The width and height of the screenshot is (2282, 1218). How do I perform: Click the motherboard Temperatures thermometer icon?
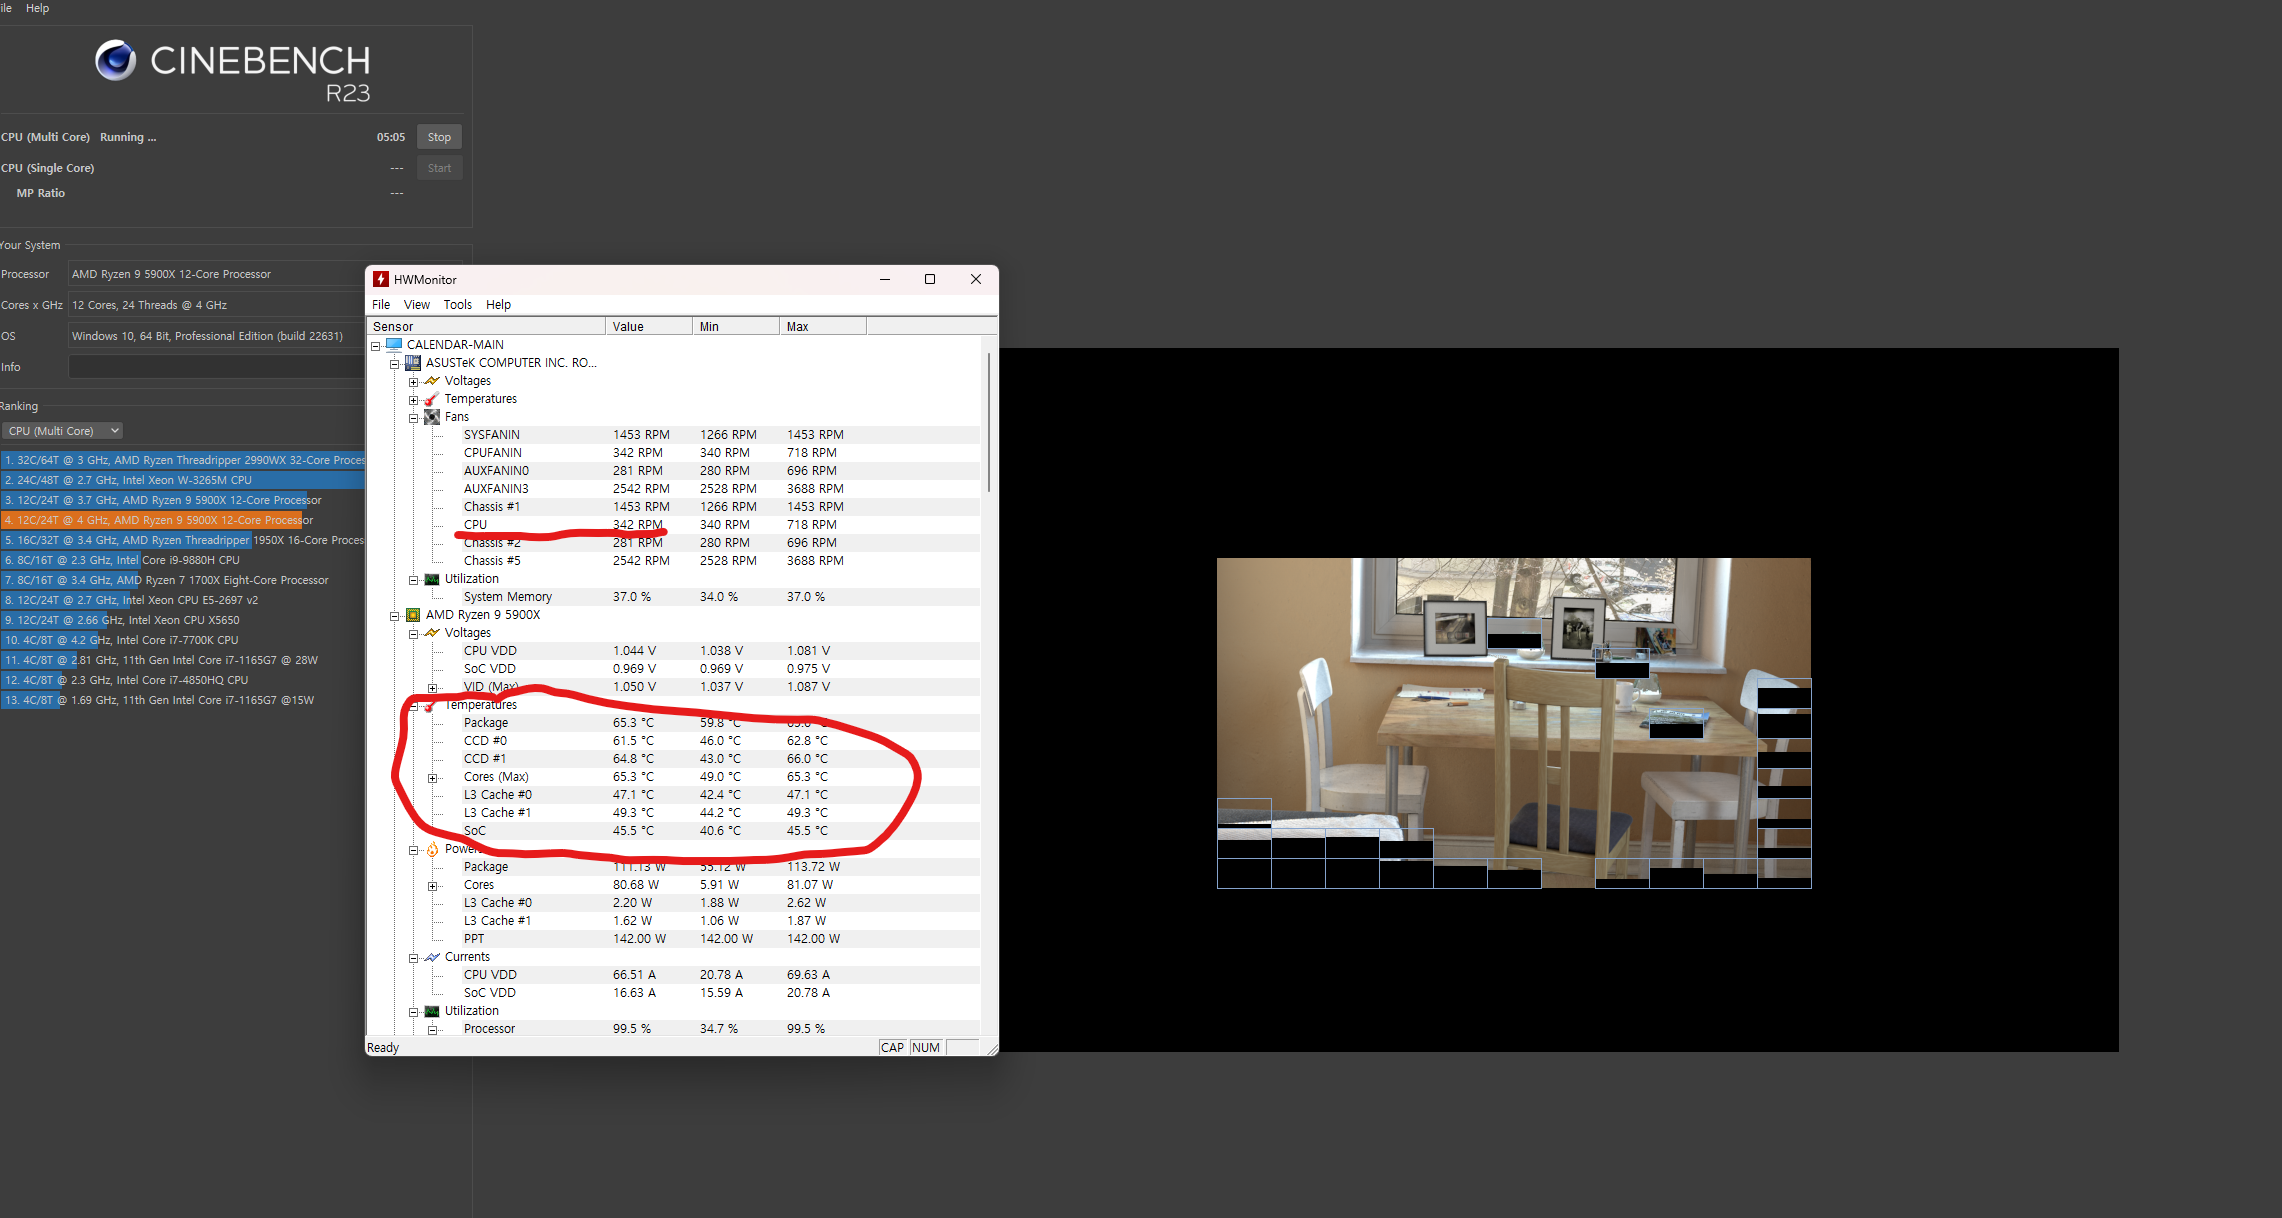432,399
